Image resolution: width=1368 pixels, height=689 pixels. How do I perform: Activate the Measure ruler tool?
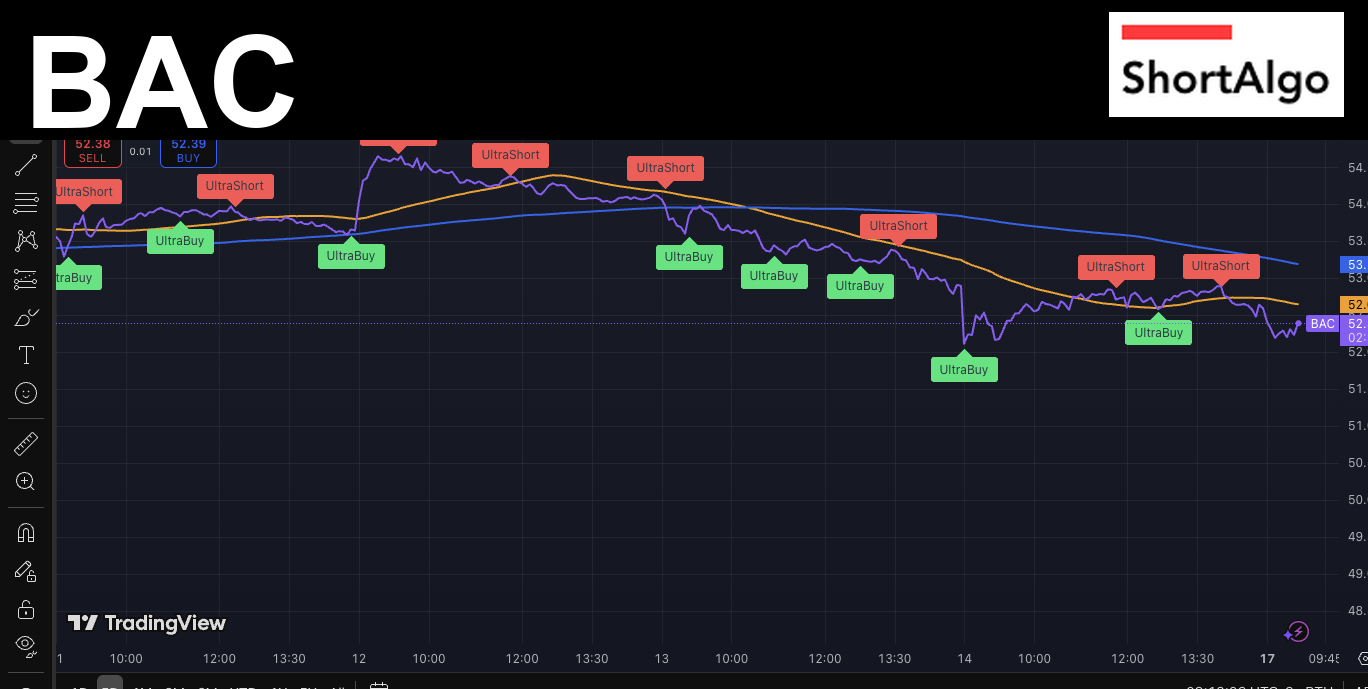[26, 443]
